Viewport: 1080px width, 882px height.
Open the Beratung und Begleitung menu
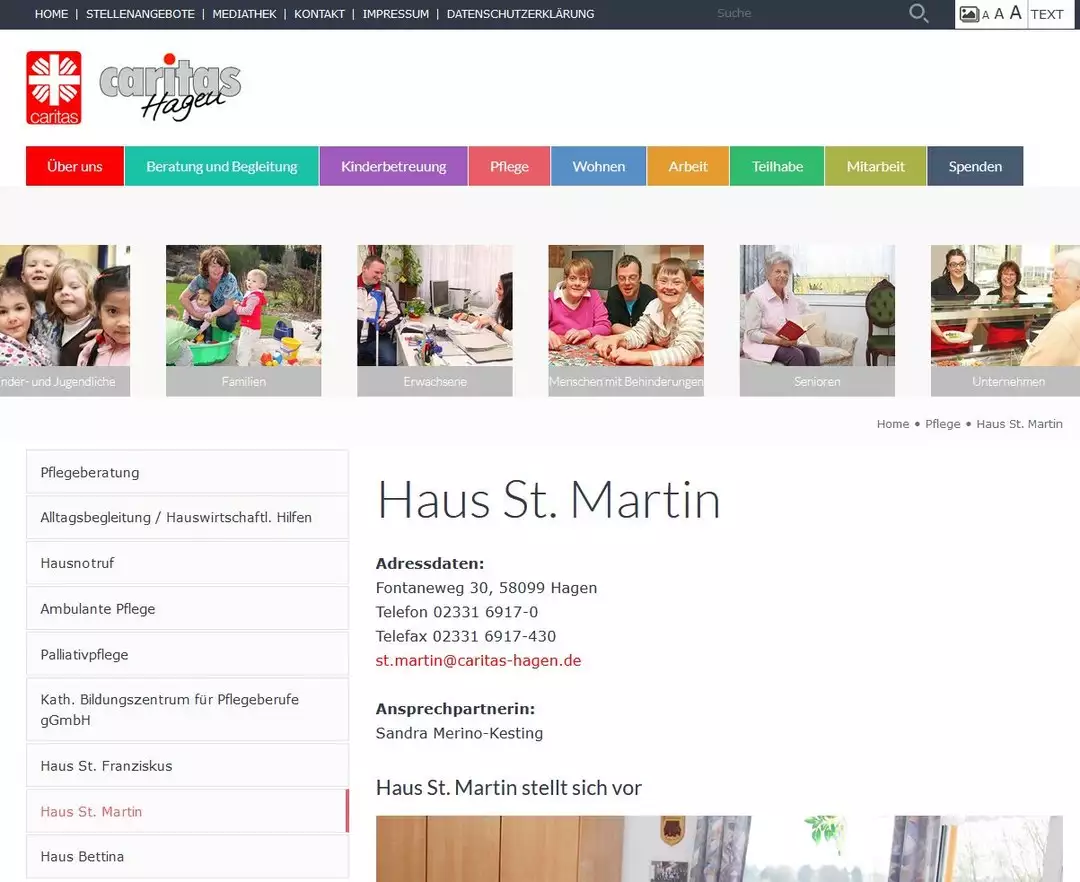coord(221,166)
